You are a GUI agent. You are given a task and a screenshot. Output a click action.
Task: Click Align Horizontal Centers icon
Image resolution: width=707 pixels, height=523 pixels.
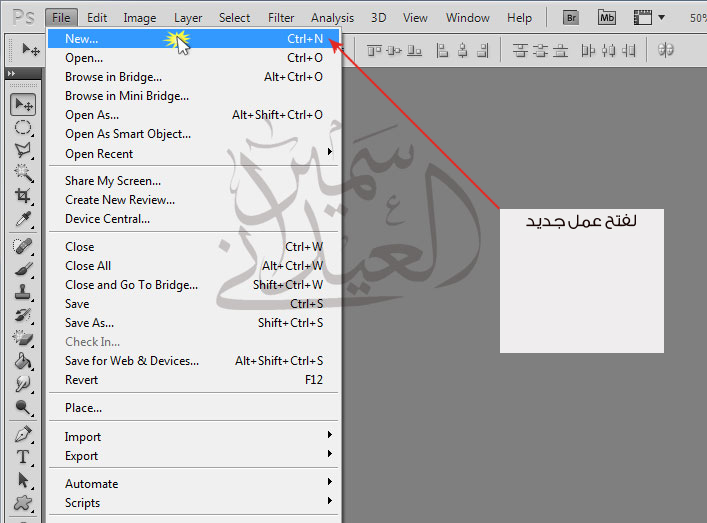pyautogui.click(x=463, y=50)
